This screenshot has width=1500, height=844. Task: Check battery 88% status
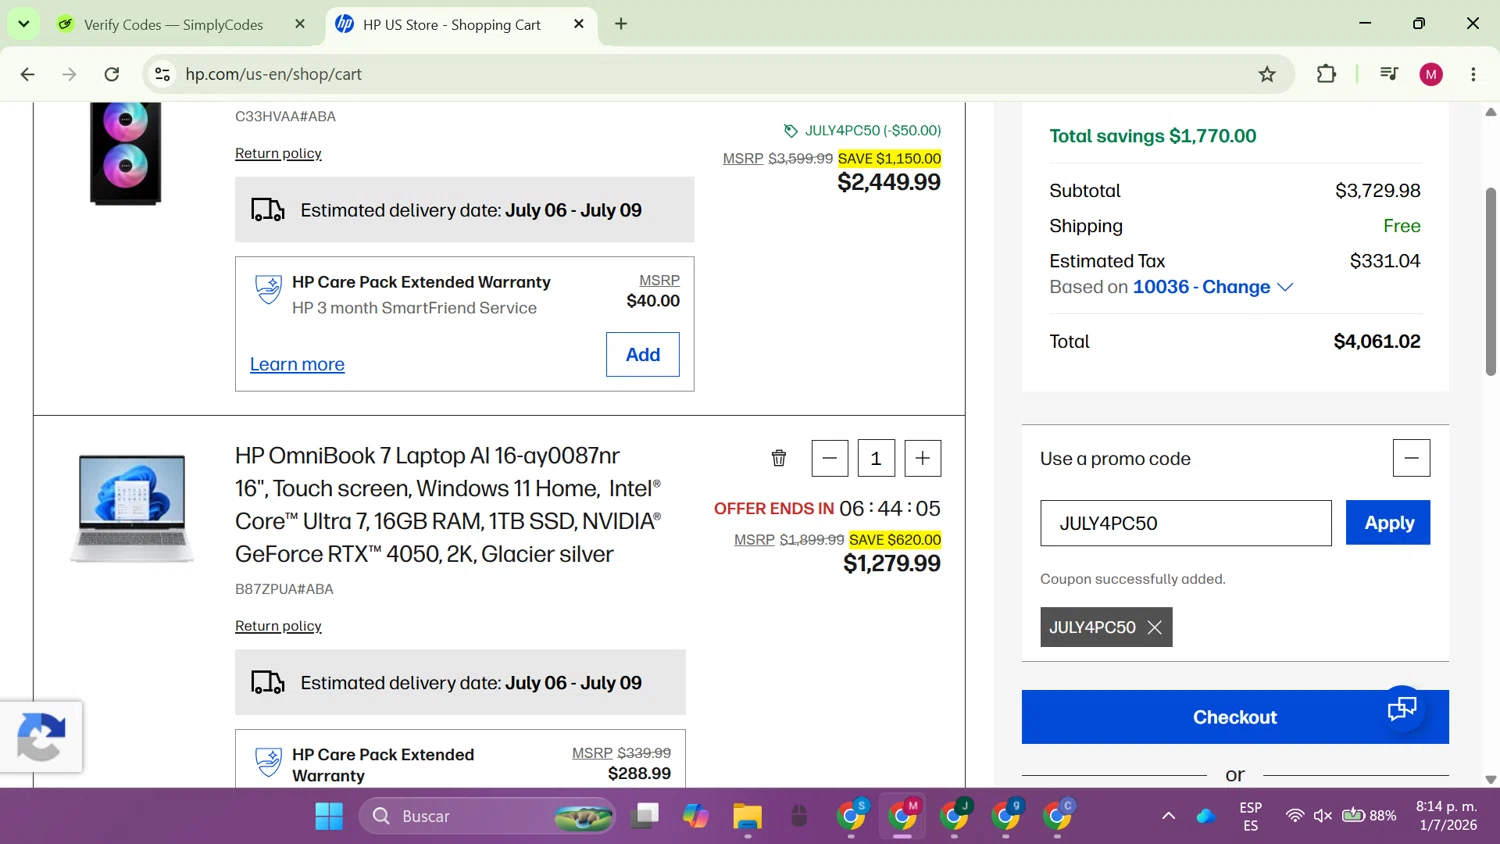(x=1370, y=816)
